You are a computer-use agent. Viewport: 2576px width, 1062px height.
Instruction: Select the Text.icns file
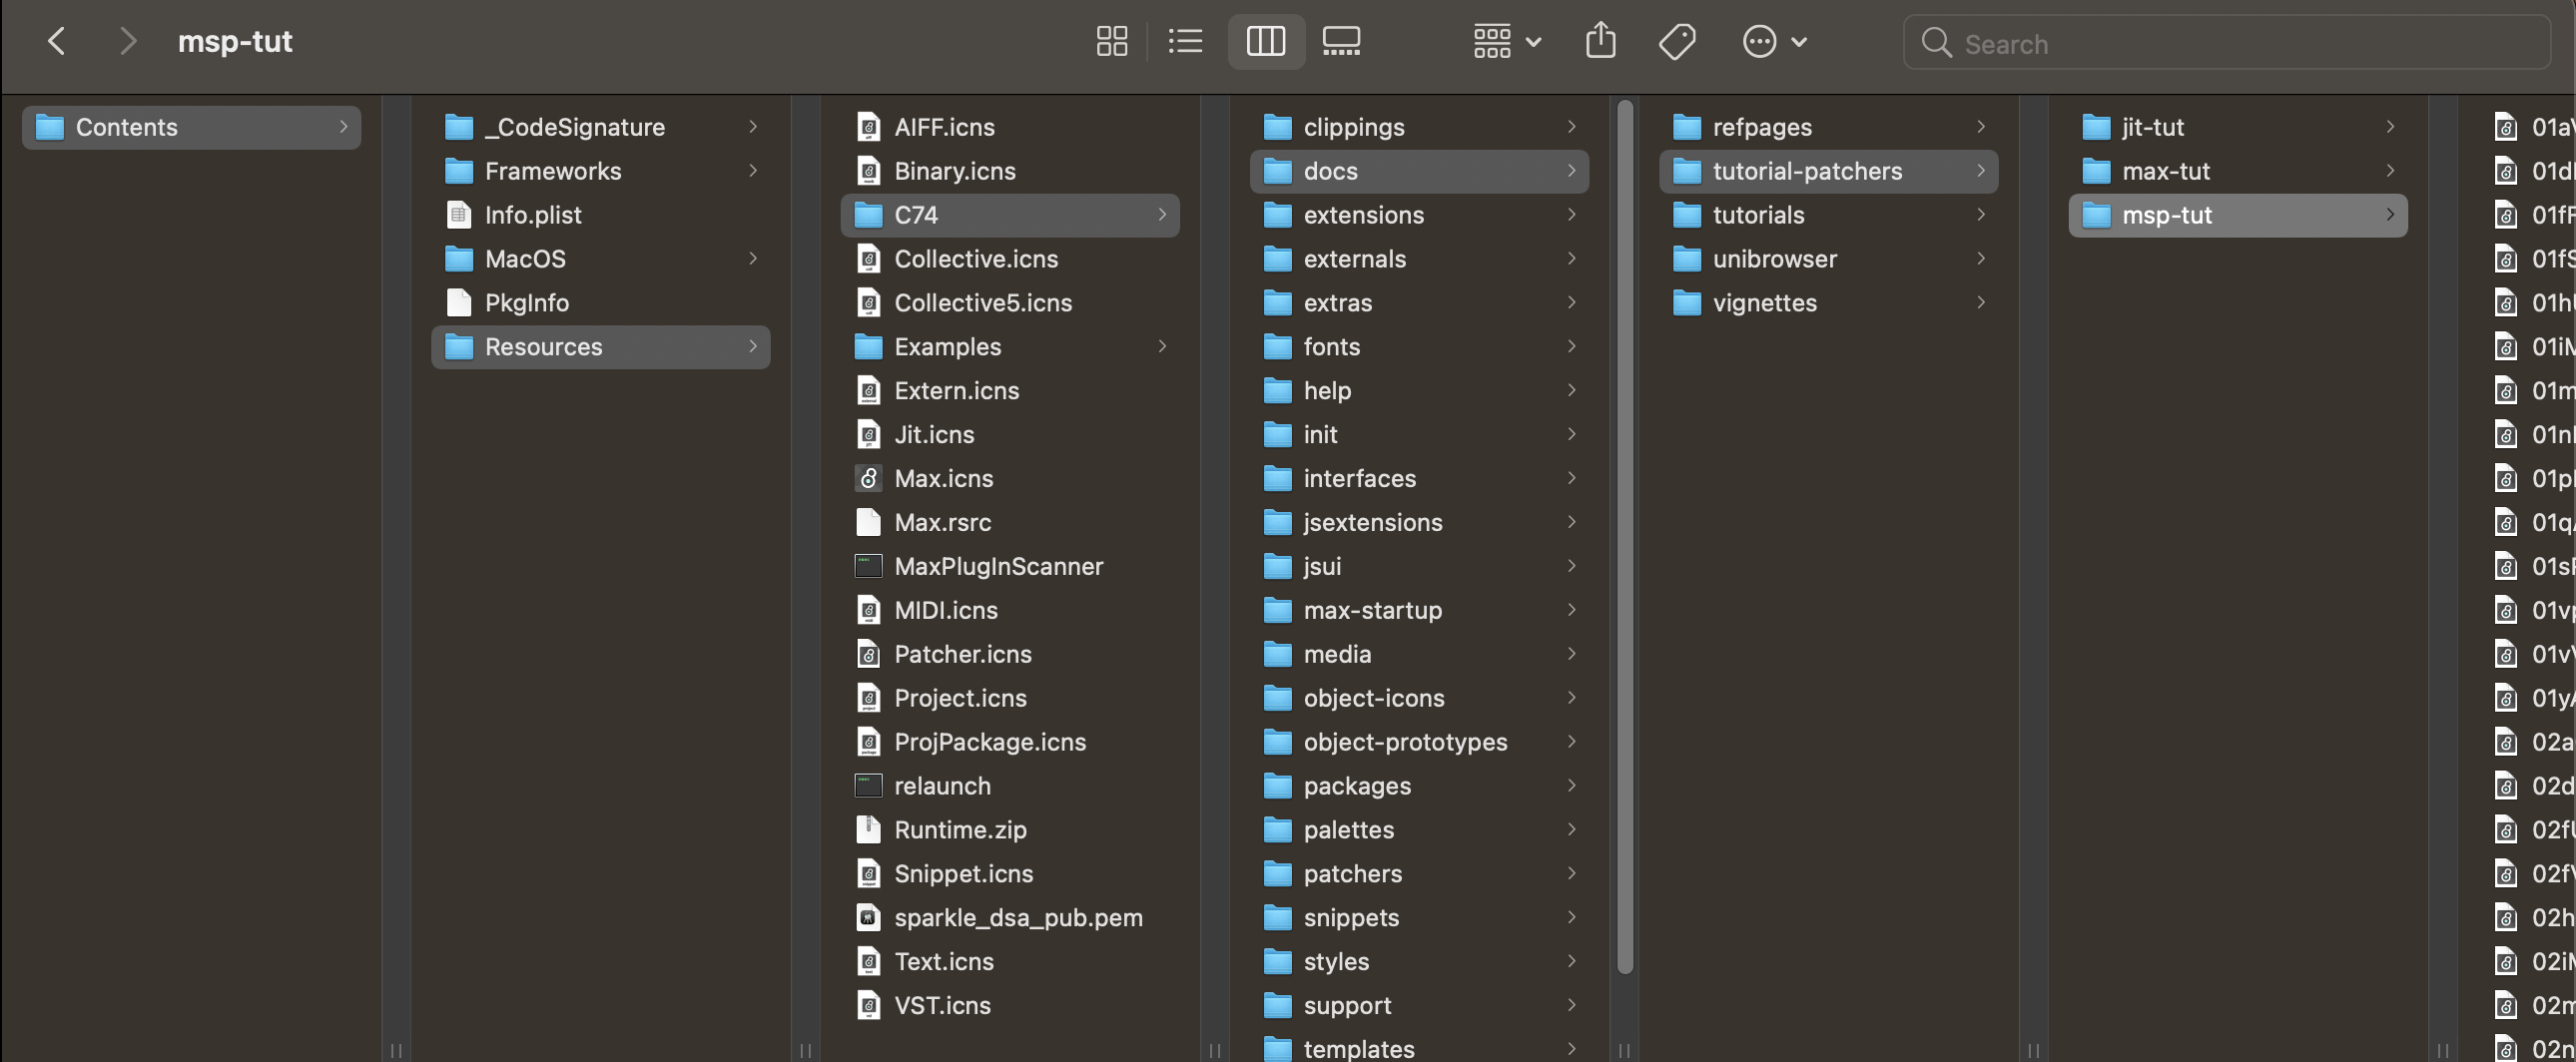1010,962
